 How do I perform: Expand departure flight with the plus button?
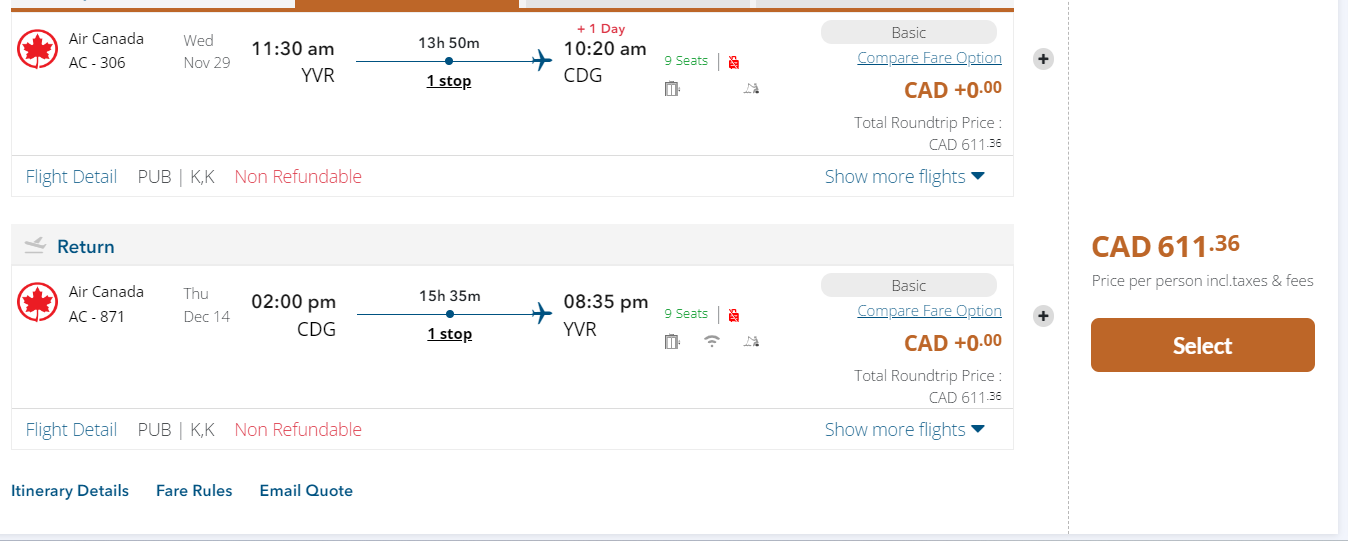1043,59
